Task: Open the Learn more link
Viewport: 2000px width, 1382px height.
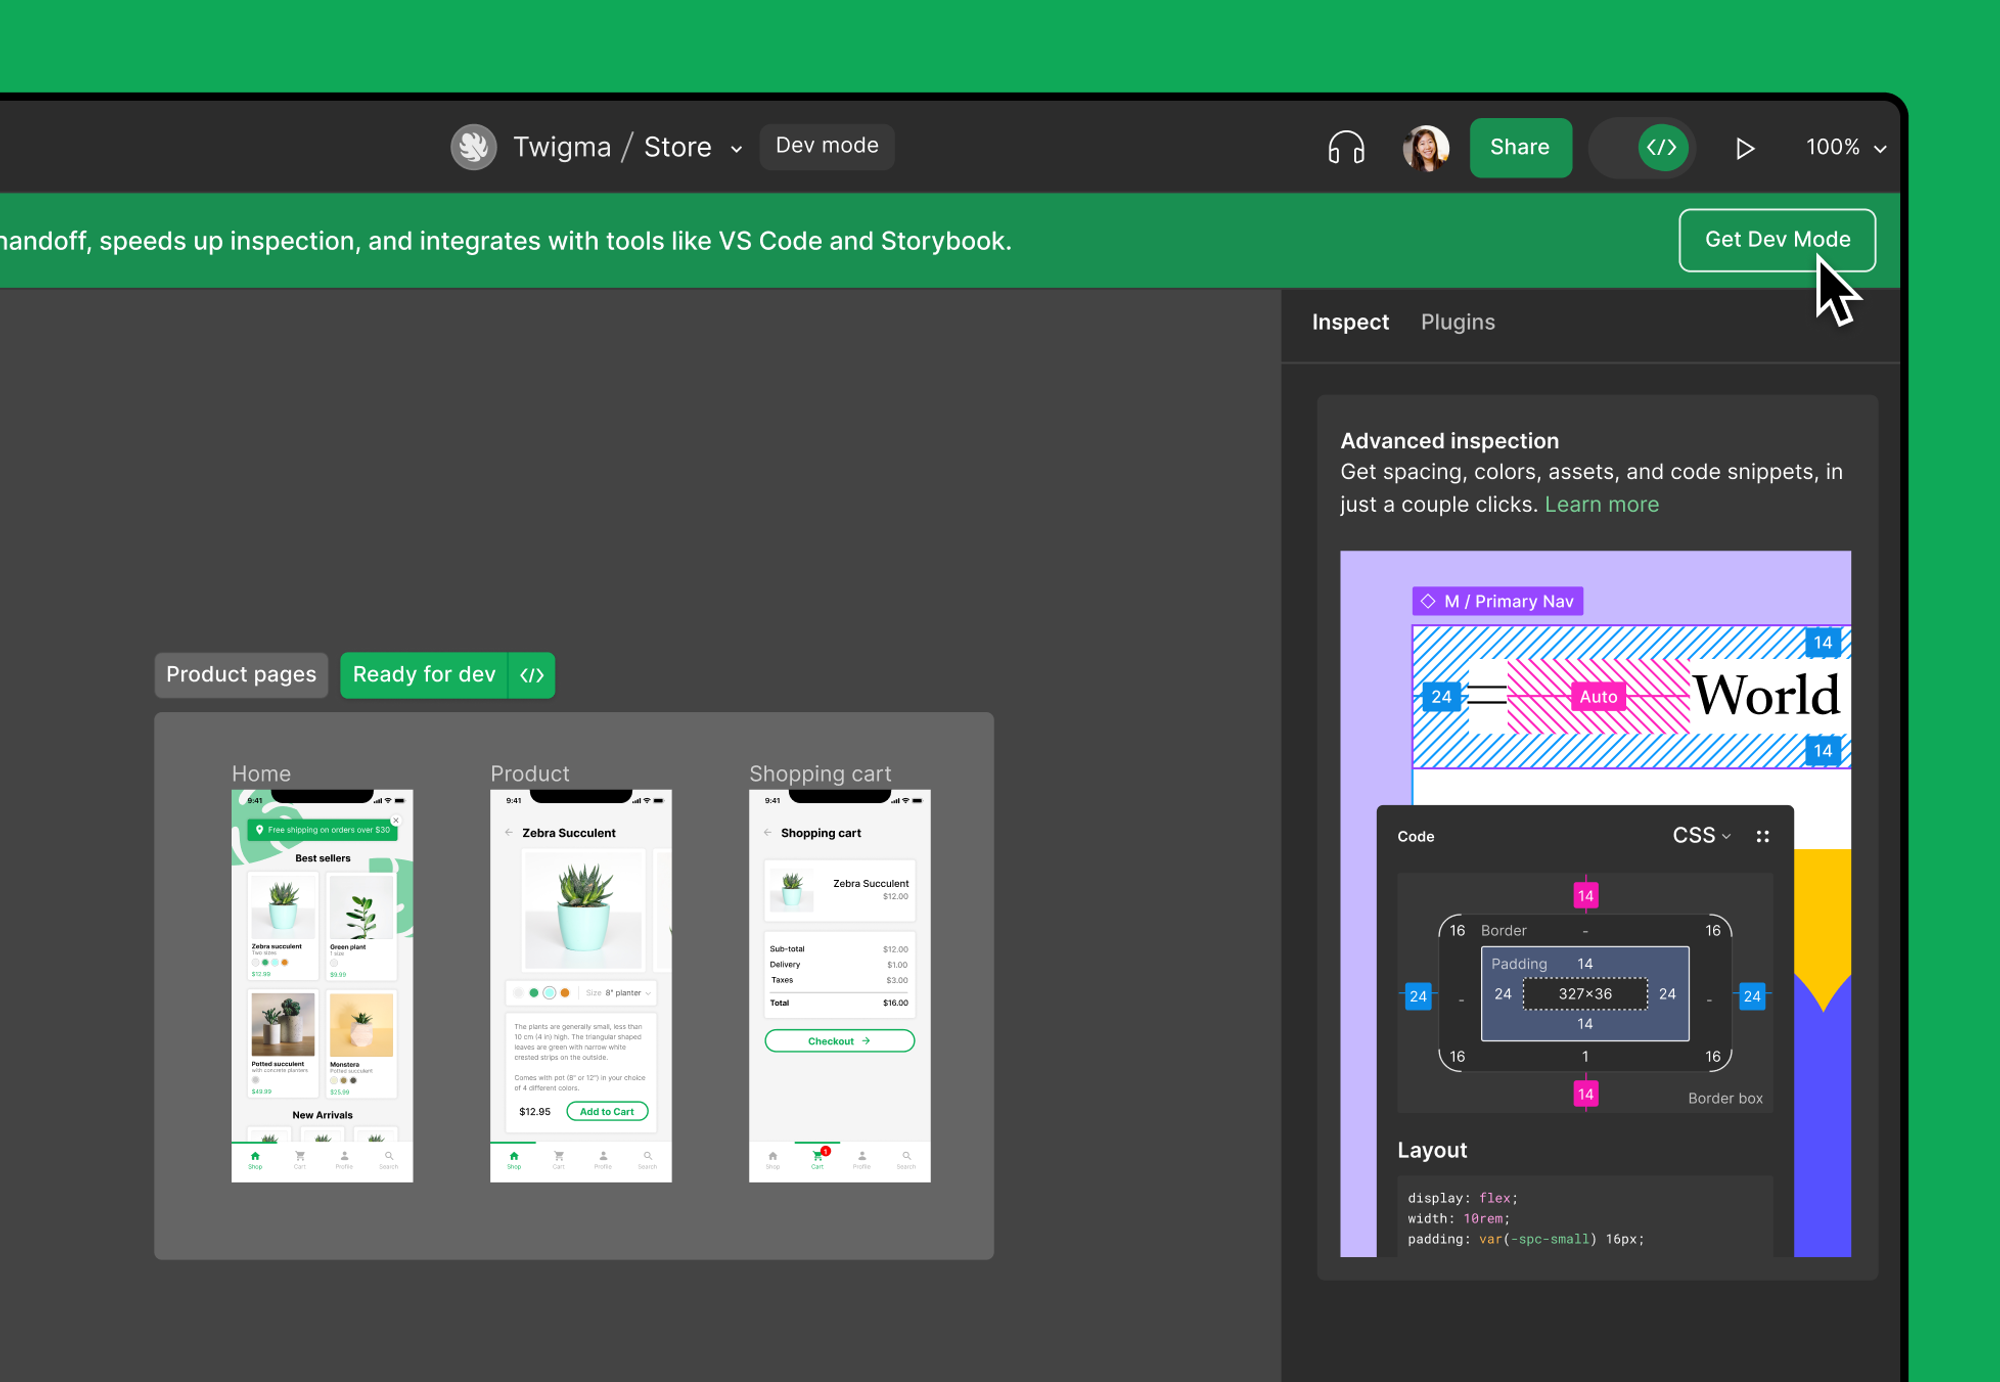Action: 1601,504
